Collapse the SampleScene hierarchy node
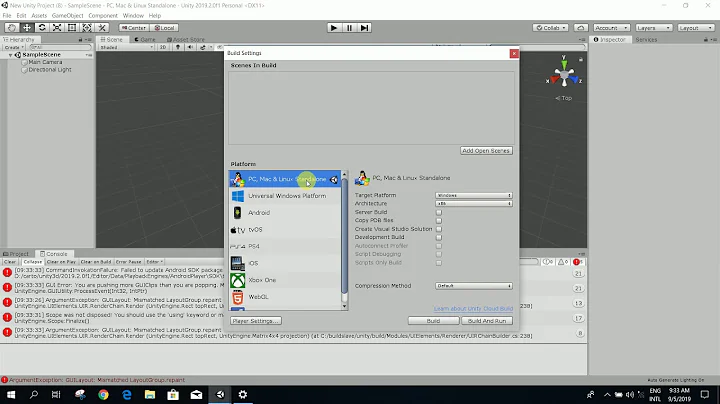Image resolution: width=720 pixels, height=404 pixels. click(10, 55)
